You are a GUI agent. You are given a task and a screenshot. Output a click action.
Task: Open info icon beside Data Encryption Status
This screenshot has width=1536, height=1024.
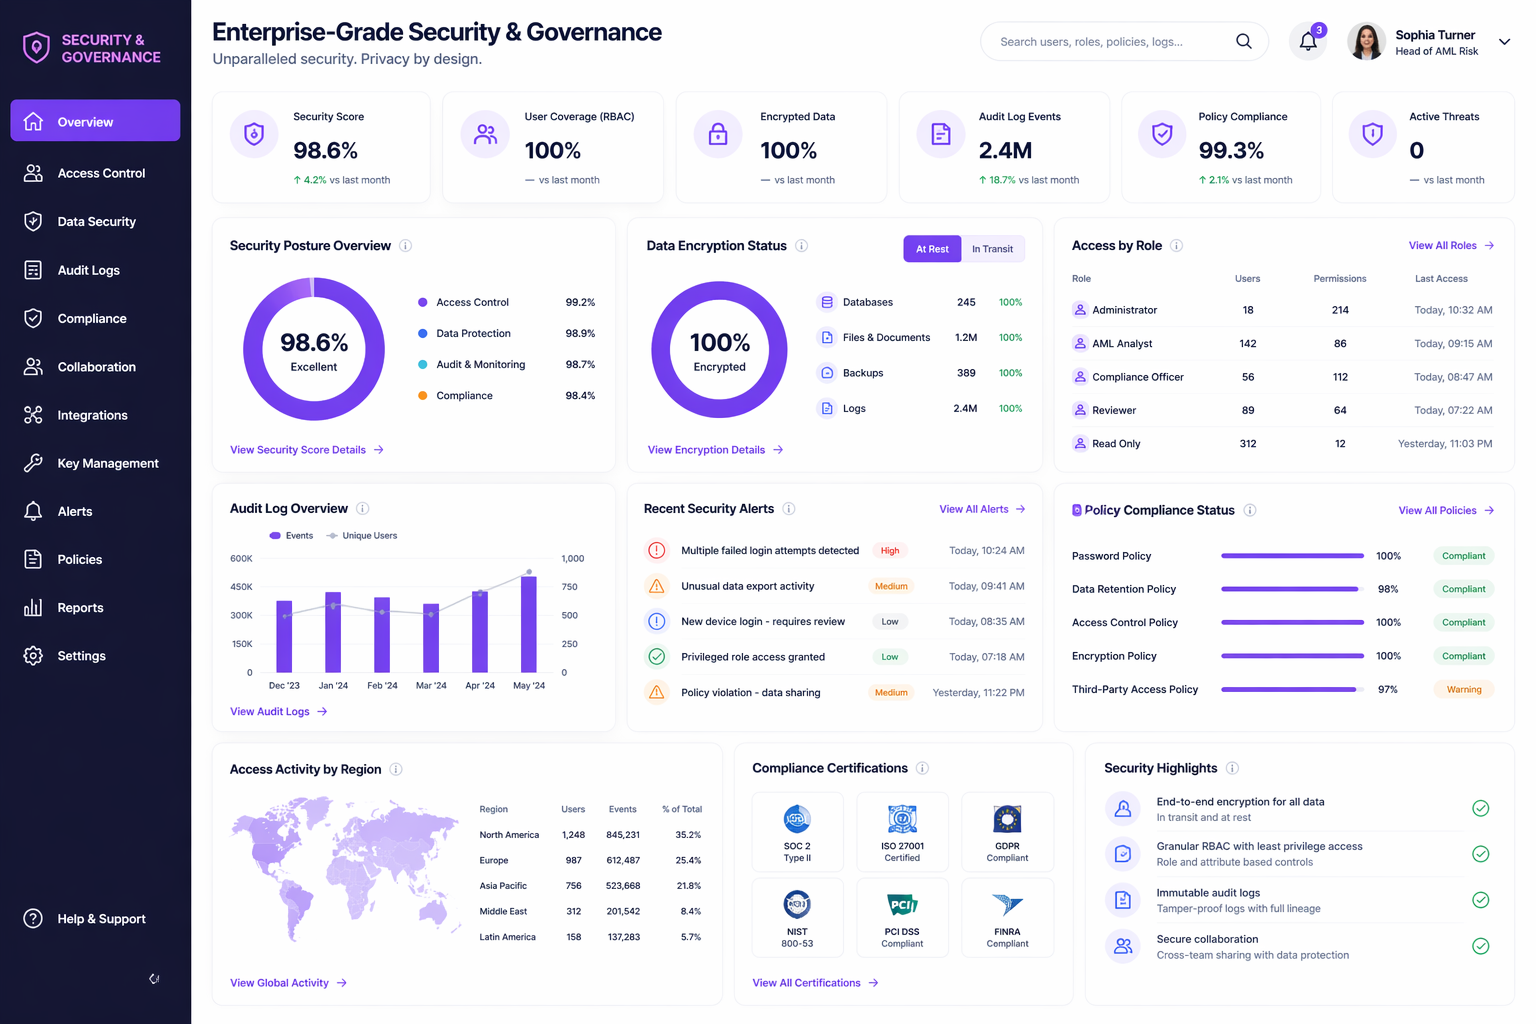801,246
